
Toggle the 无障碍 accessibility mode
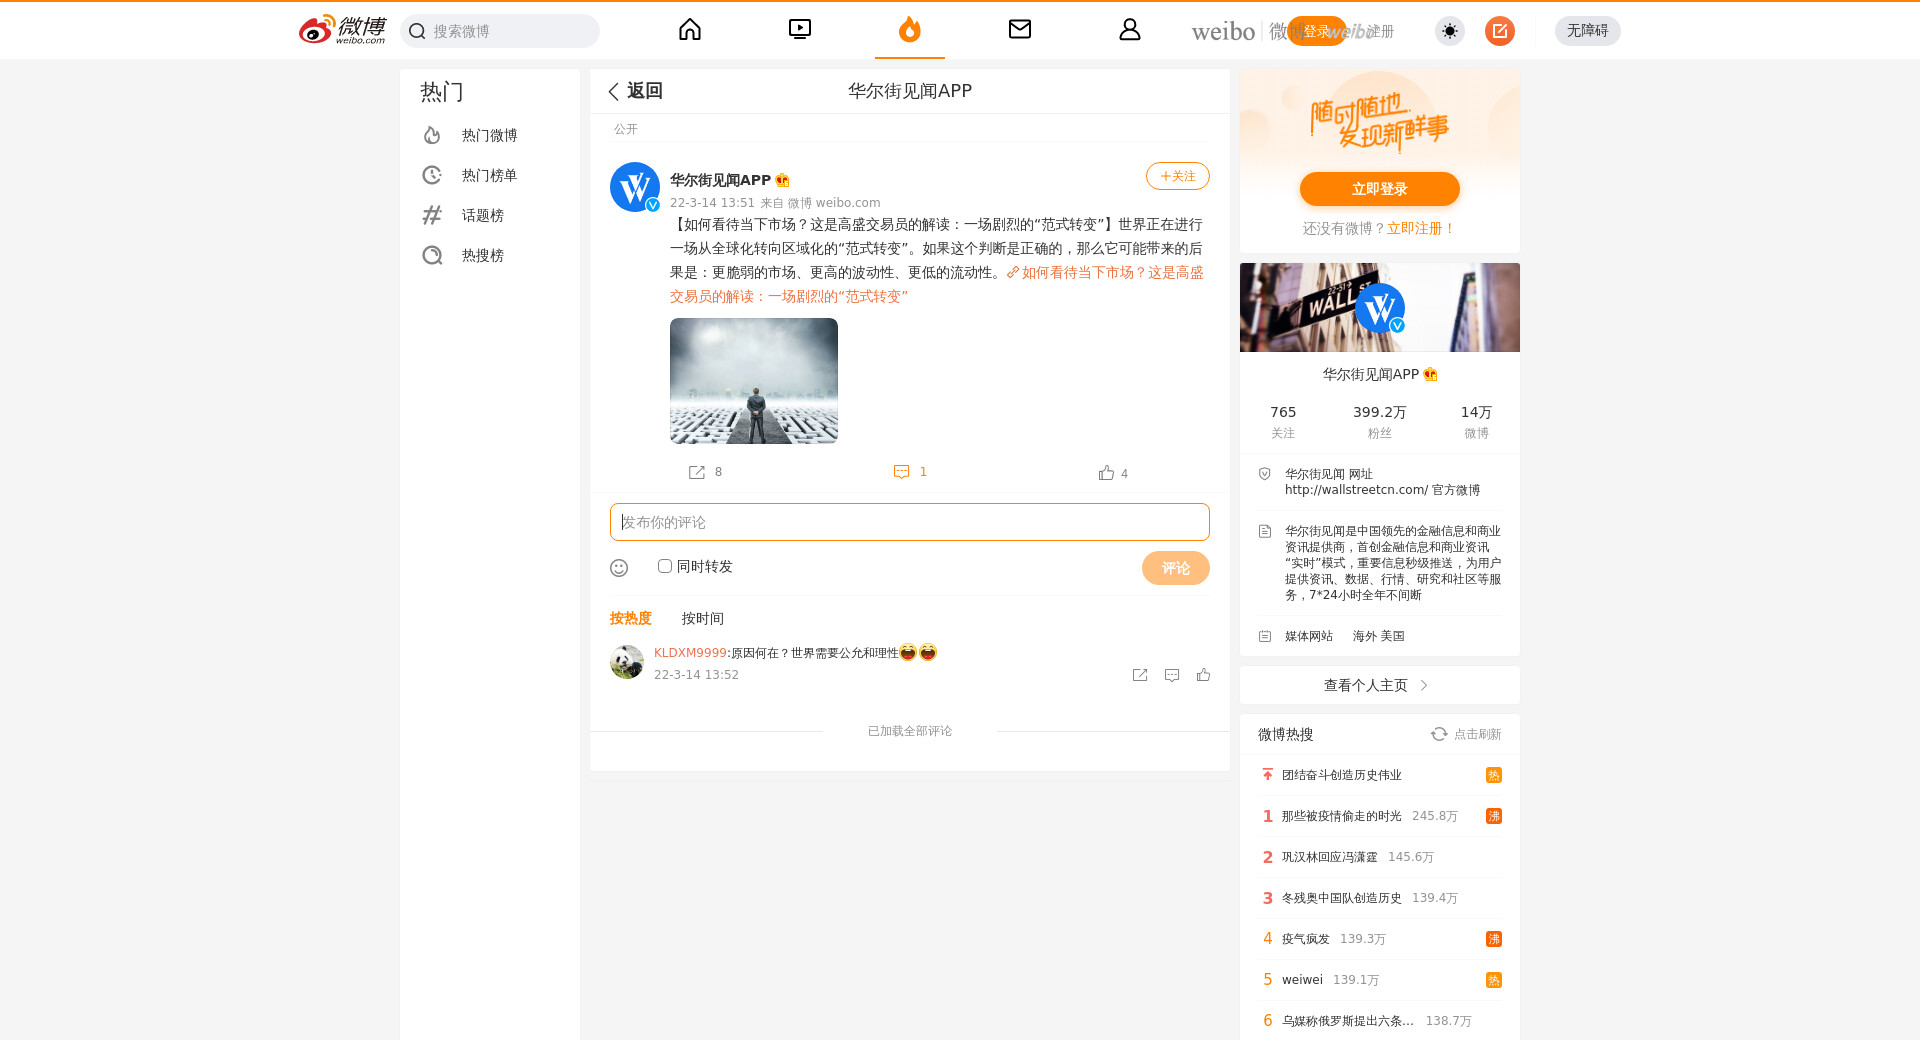1587,31
